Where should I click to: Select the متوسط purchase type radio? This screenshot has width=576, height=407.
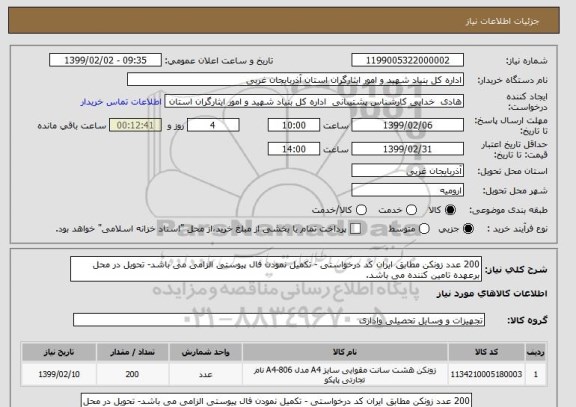coord(424,229)
